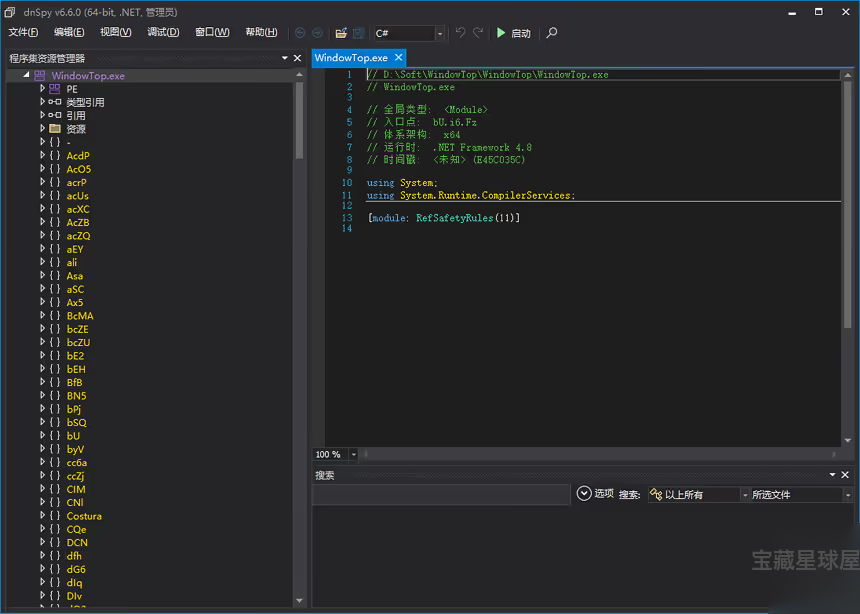860x614 pixels.
Task: Click the 类型引用 reference icon
Action: click(55, 102)
